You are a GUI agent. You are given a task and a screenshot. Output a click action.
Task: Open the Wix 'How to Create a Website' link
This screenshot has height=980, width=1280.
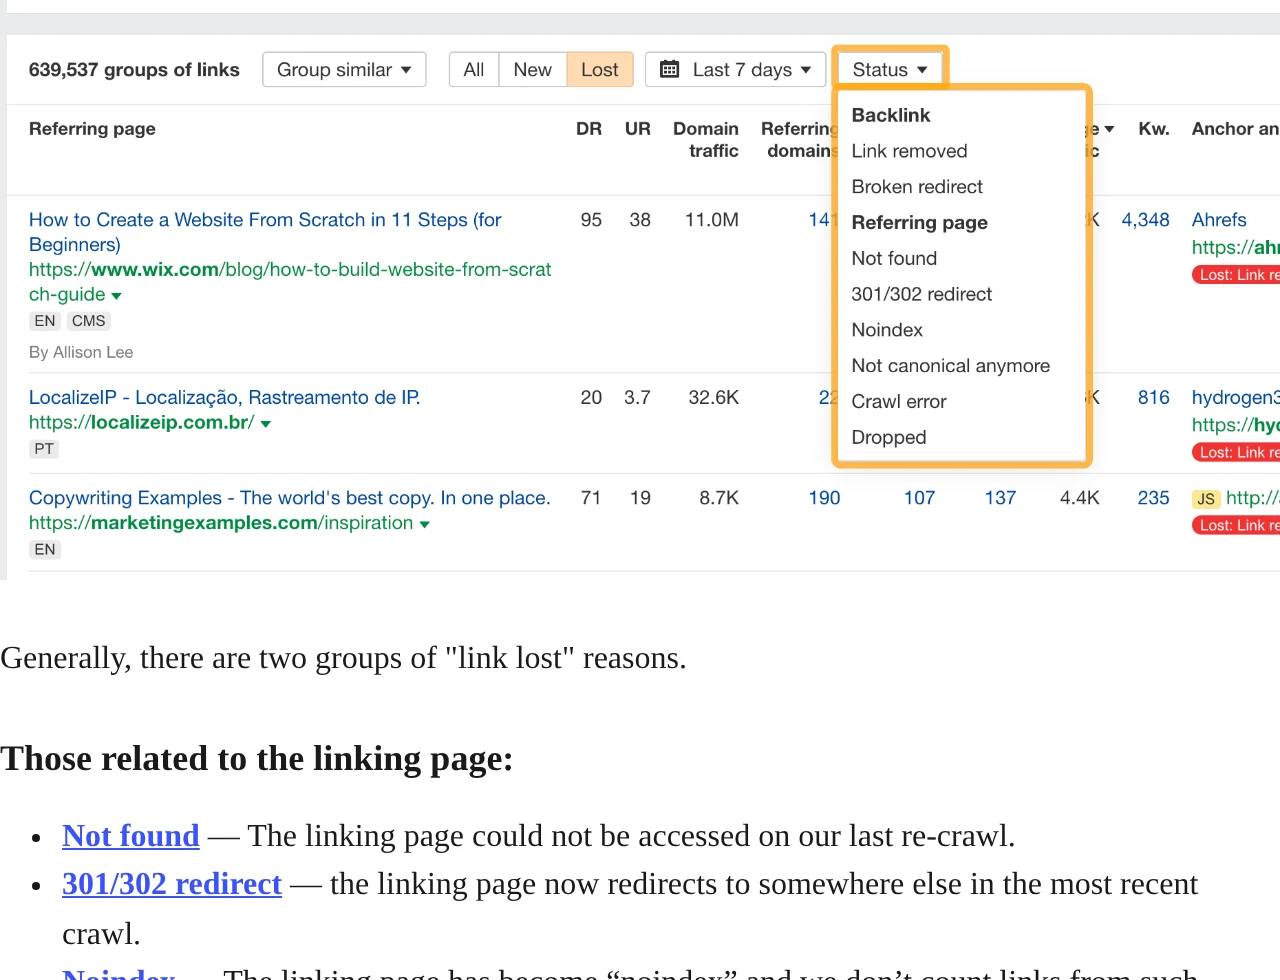click(265, 232)
